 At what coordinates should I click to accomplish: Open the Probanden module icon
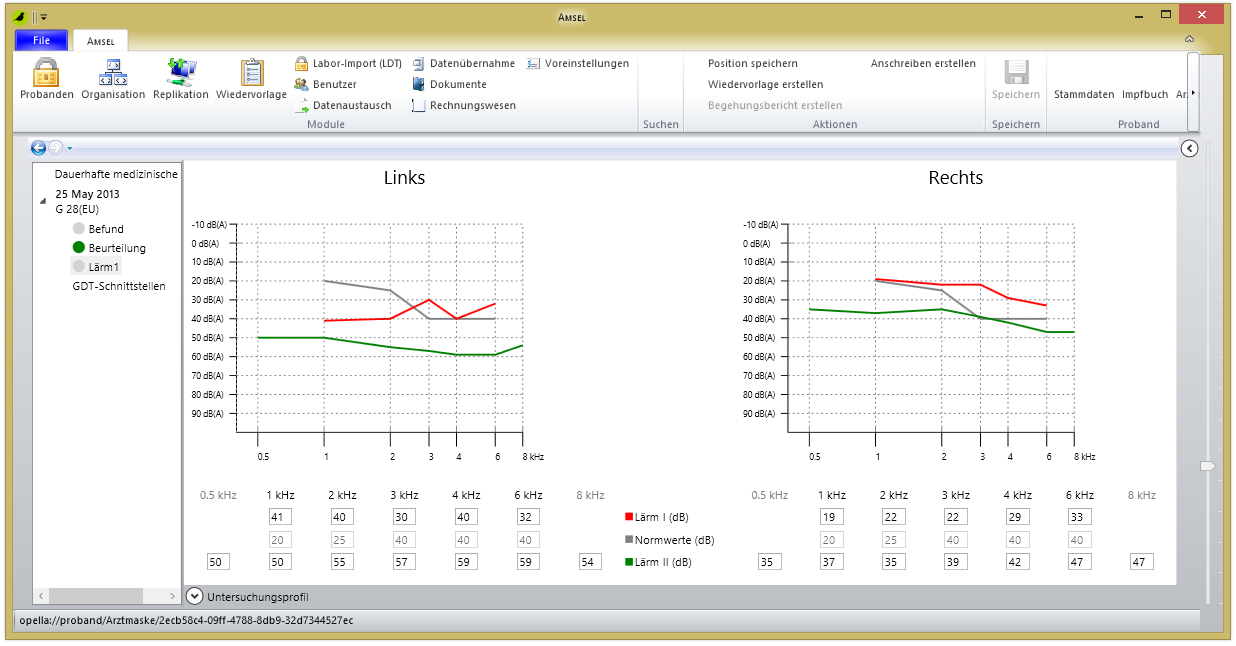(x=46, y=74)
